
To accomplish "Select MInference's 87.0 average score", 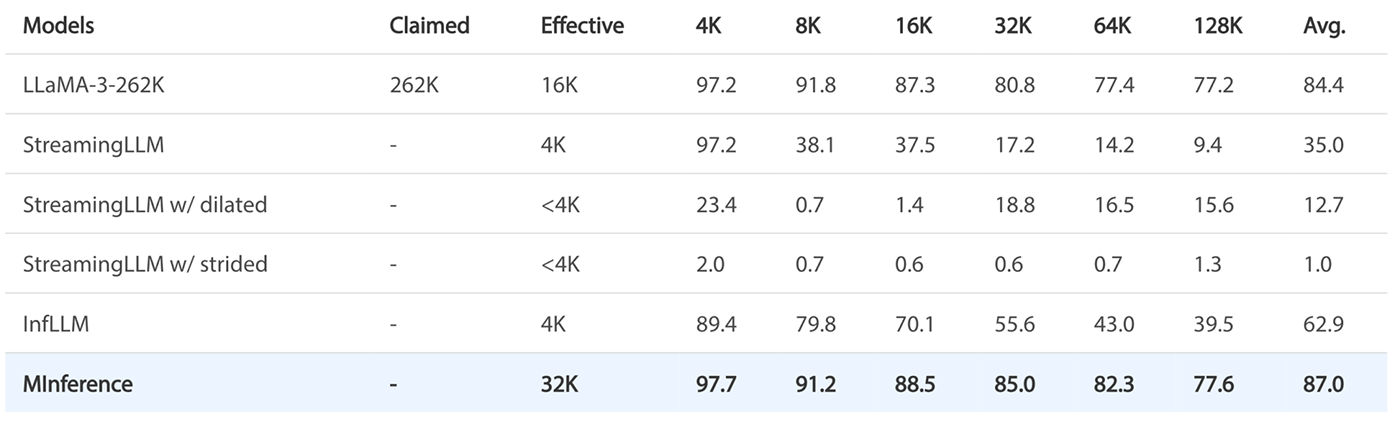I will coord(1324,383).
